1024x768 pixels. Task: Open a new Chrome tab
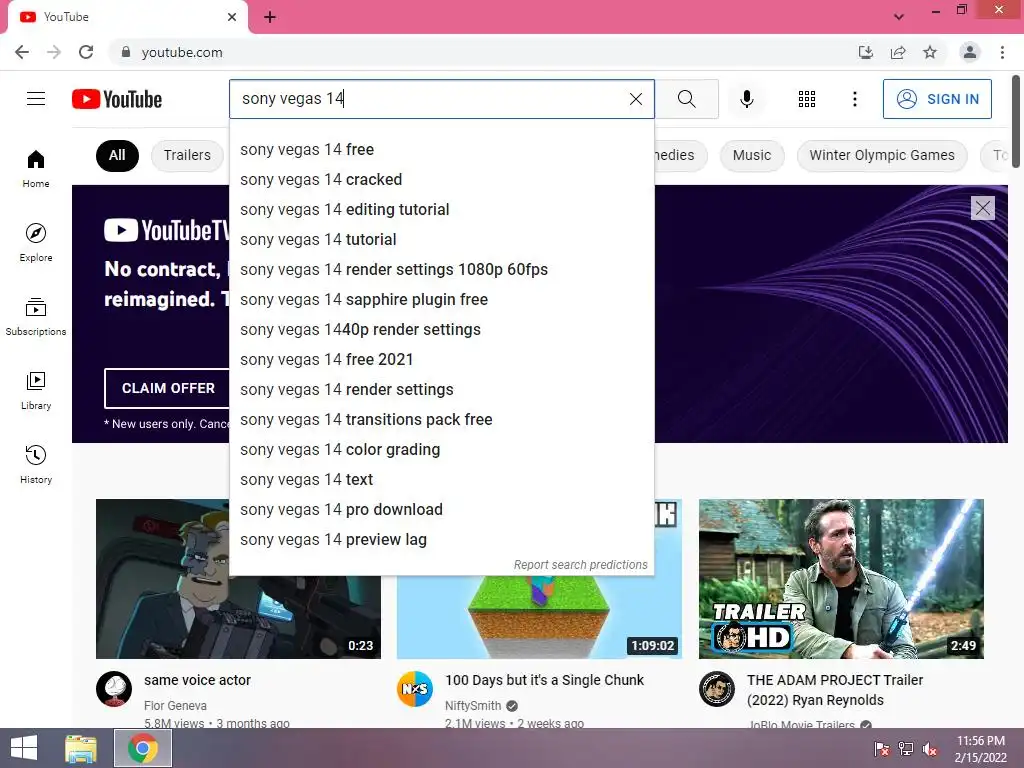point(270,17)
